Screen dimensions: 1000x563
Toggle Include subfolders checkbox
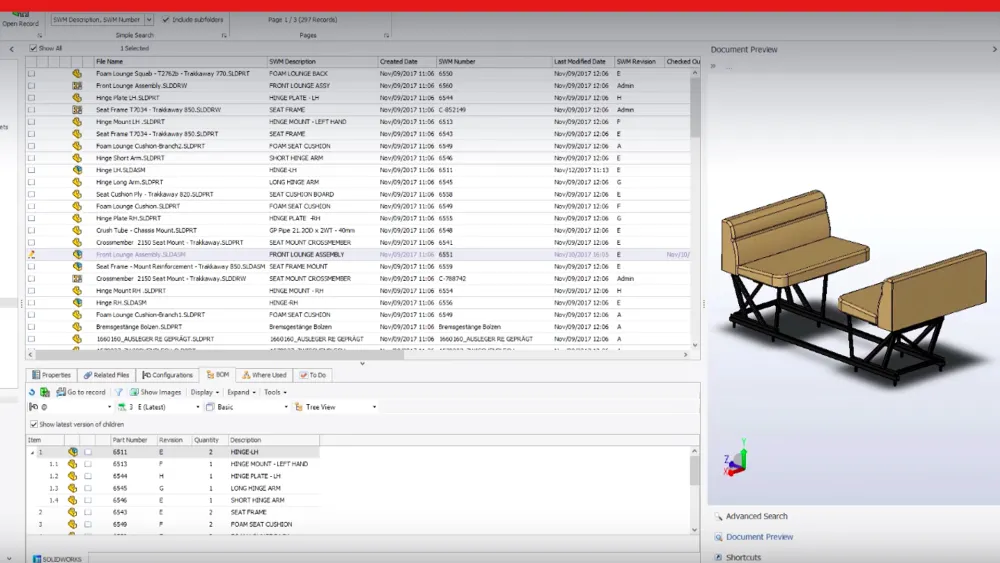click(166, 20)
